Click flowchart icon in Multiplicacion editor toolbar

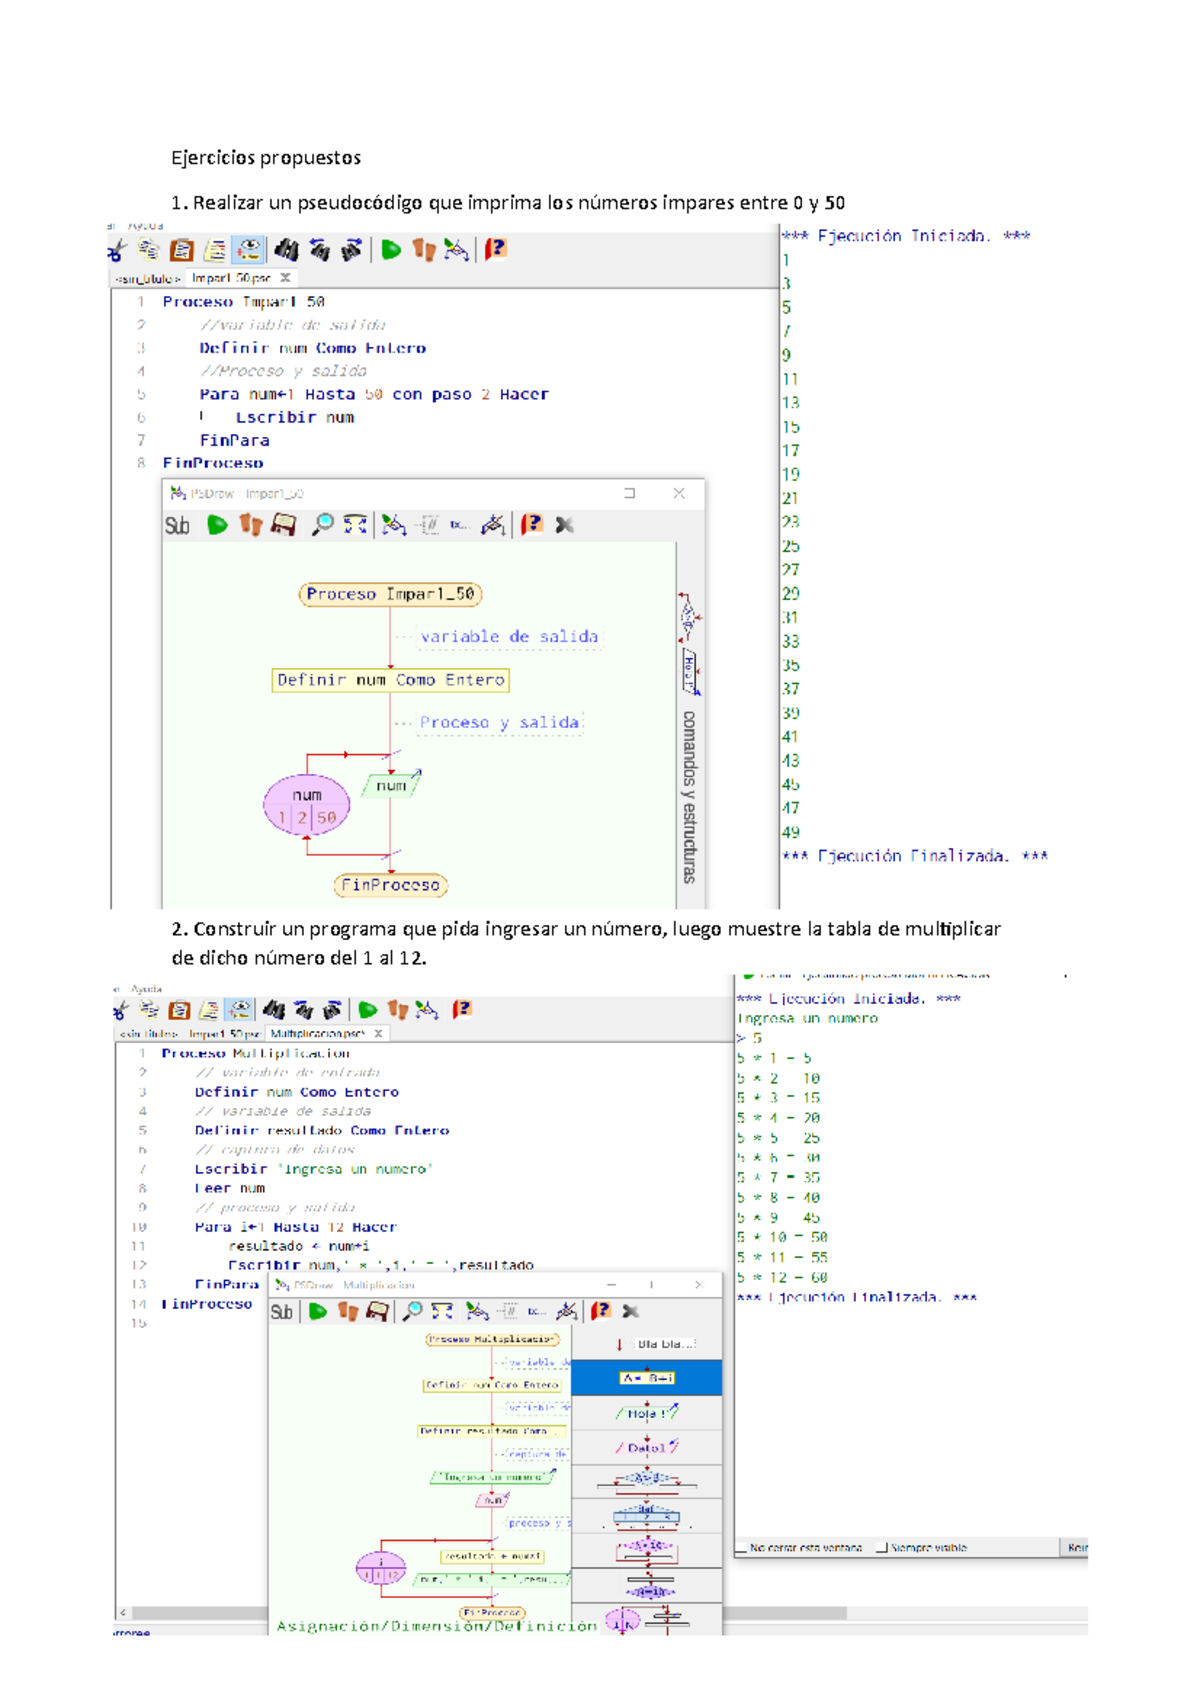point(427,1010)
